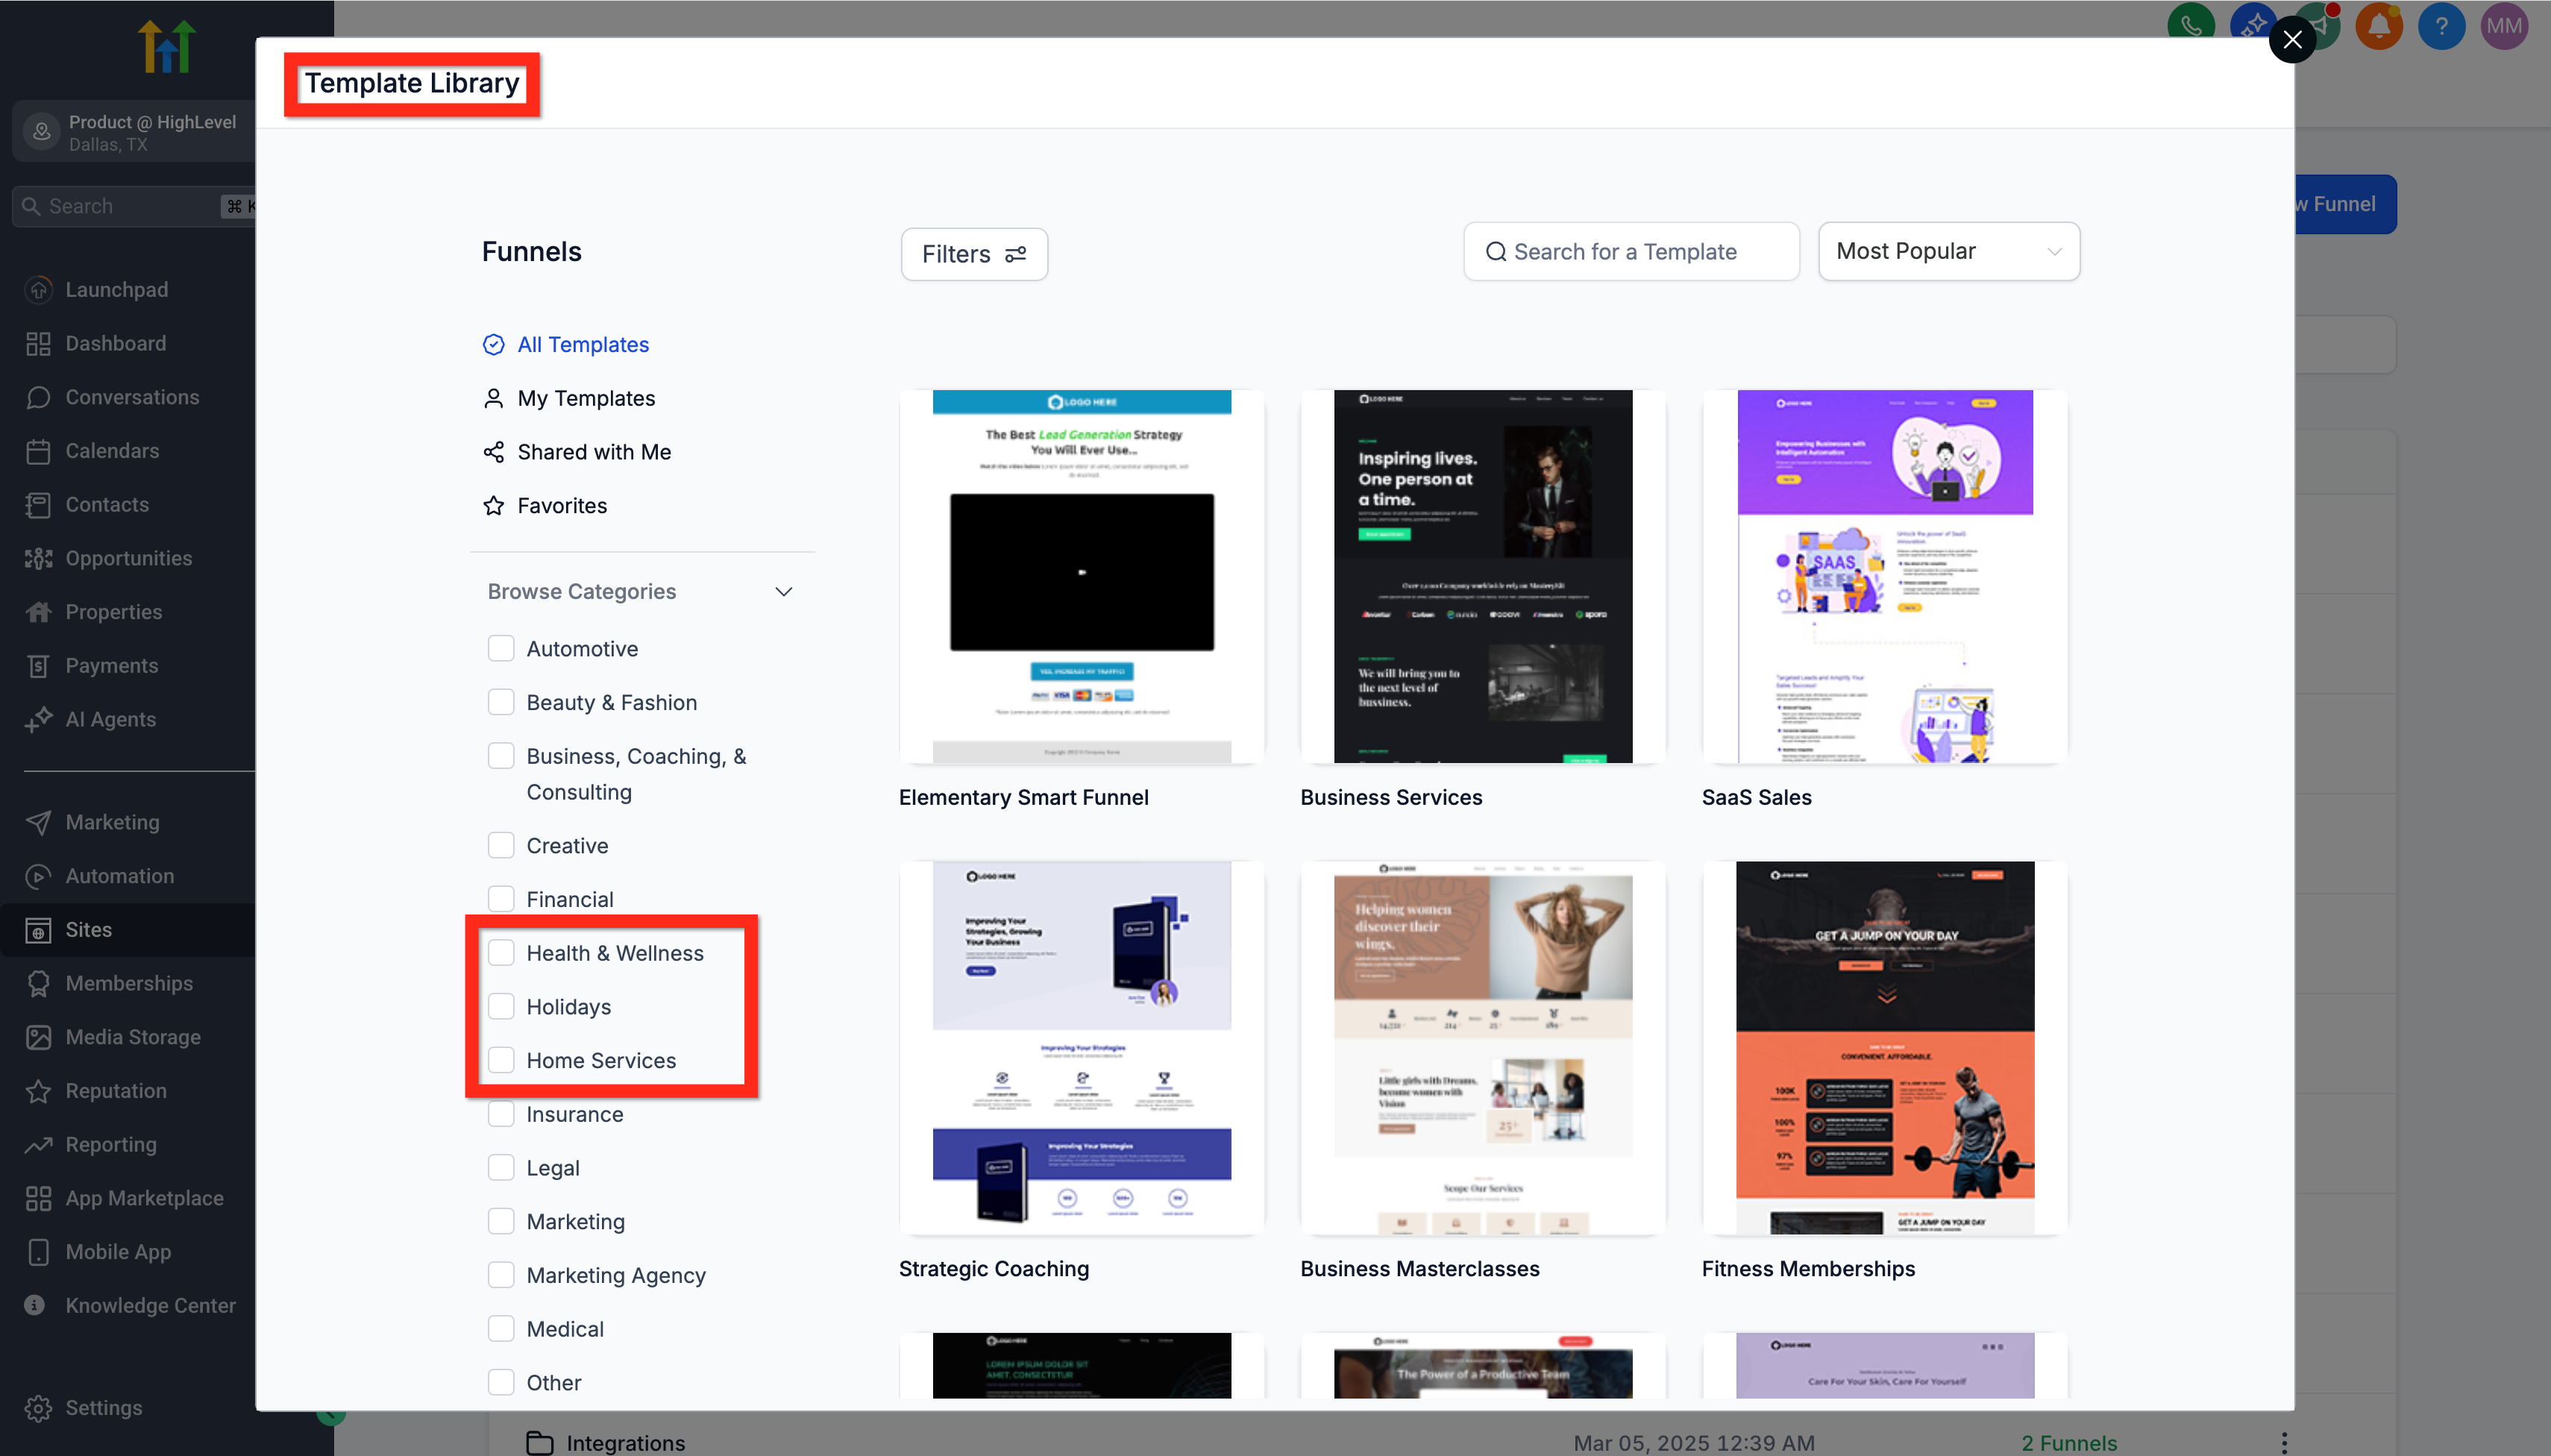The image size is (2551, 1456).
Task: Check the Health & Wellness category
Action: tap(501, 952)
